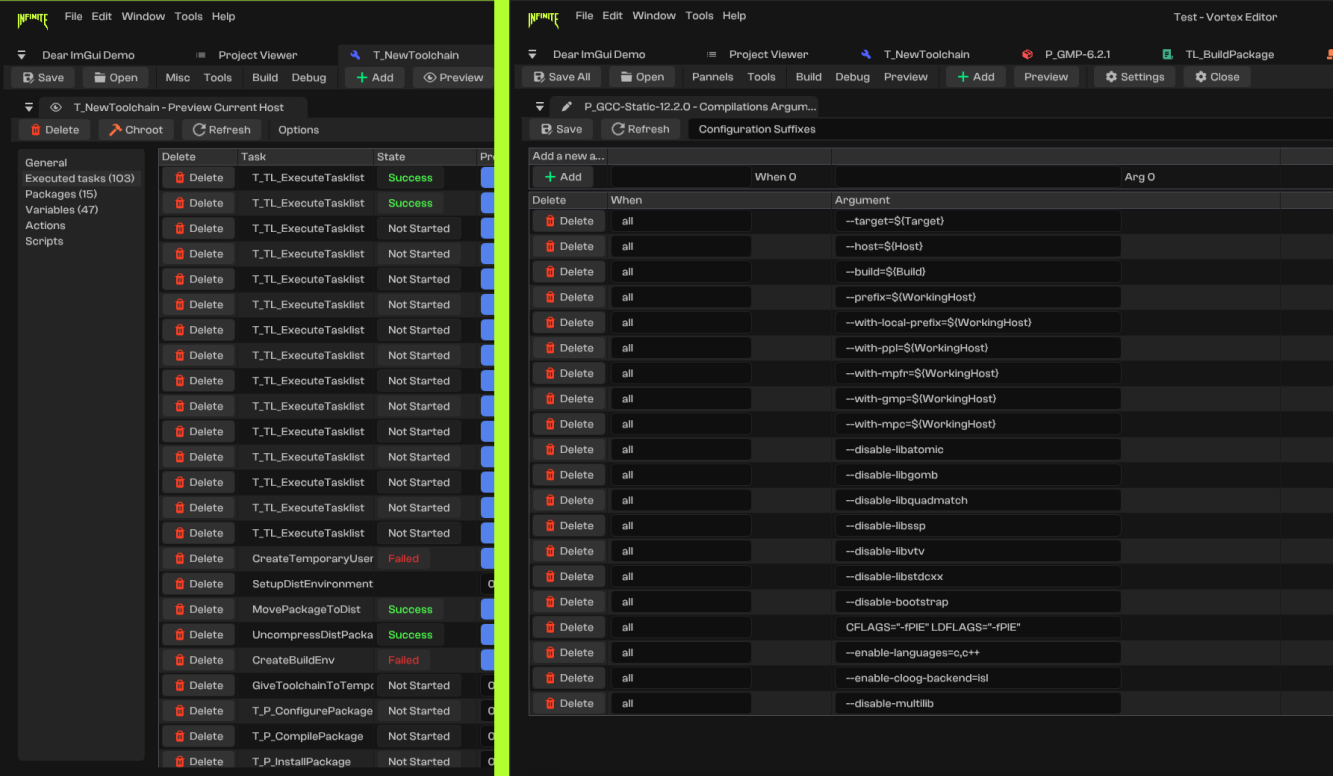The height and width of the screenshot is (776, 1333).
Task: Open tab dropdown beside Preview Current Host tab
Action: click(x=29, y=107)
